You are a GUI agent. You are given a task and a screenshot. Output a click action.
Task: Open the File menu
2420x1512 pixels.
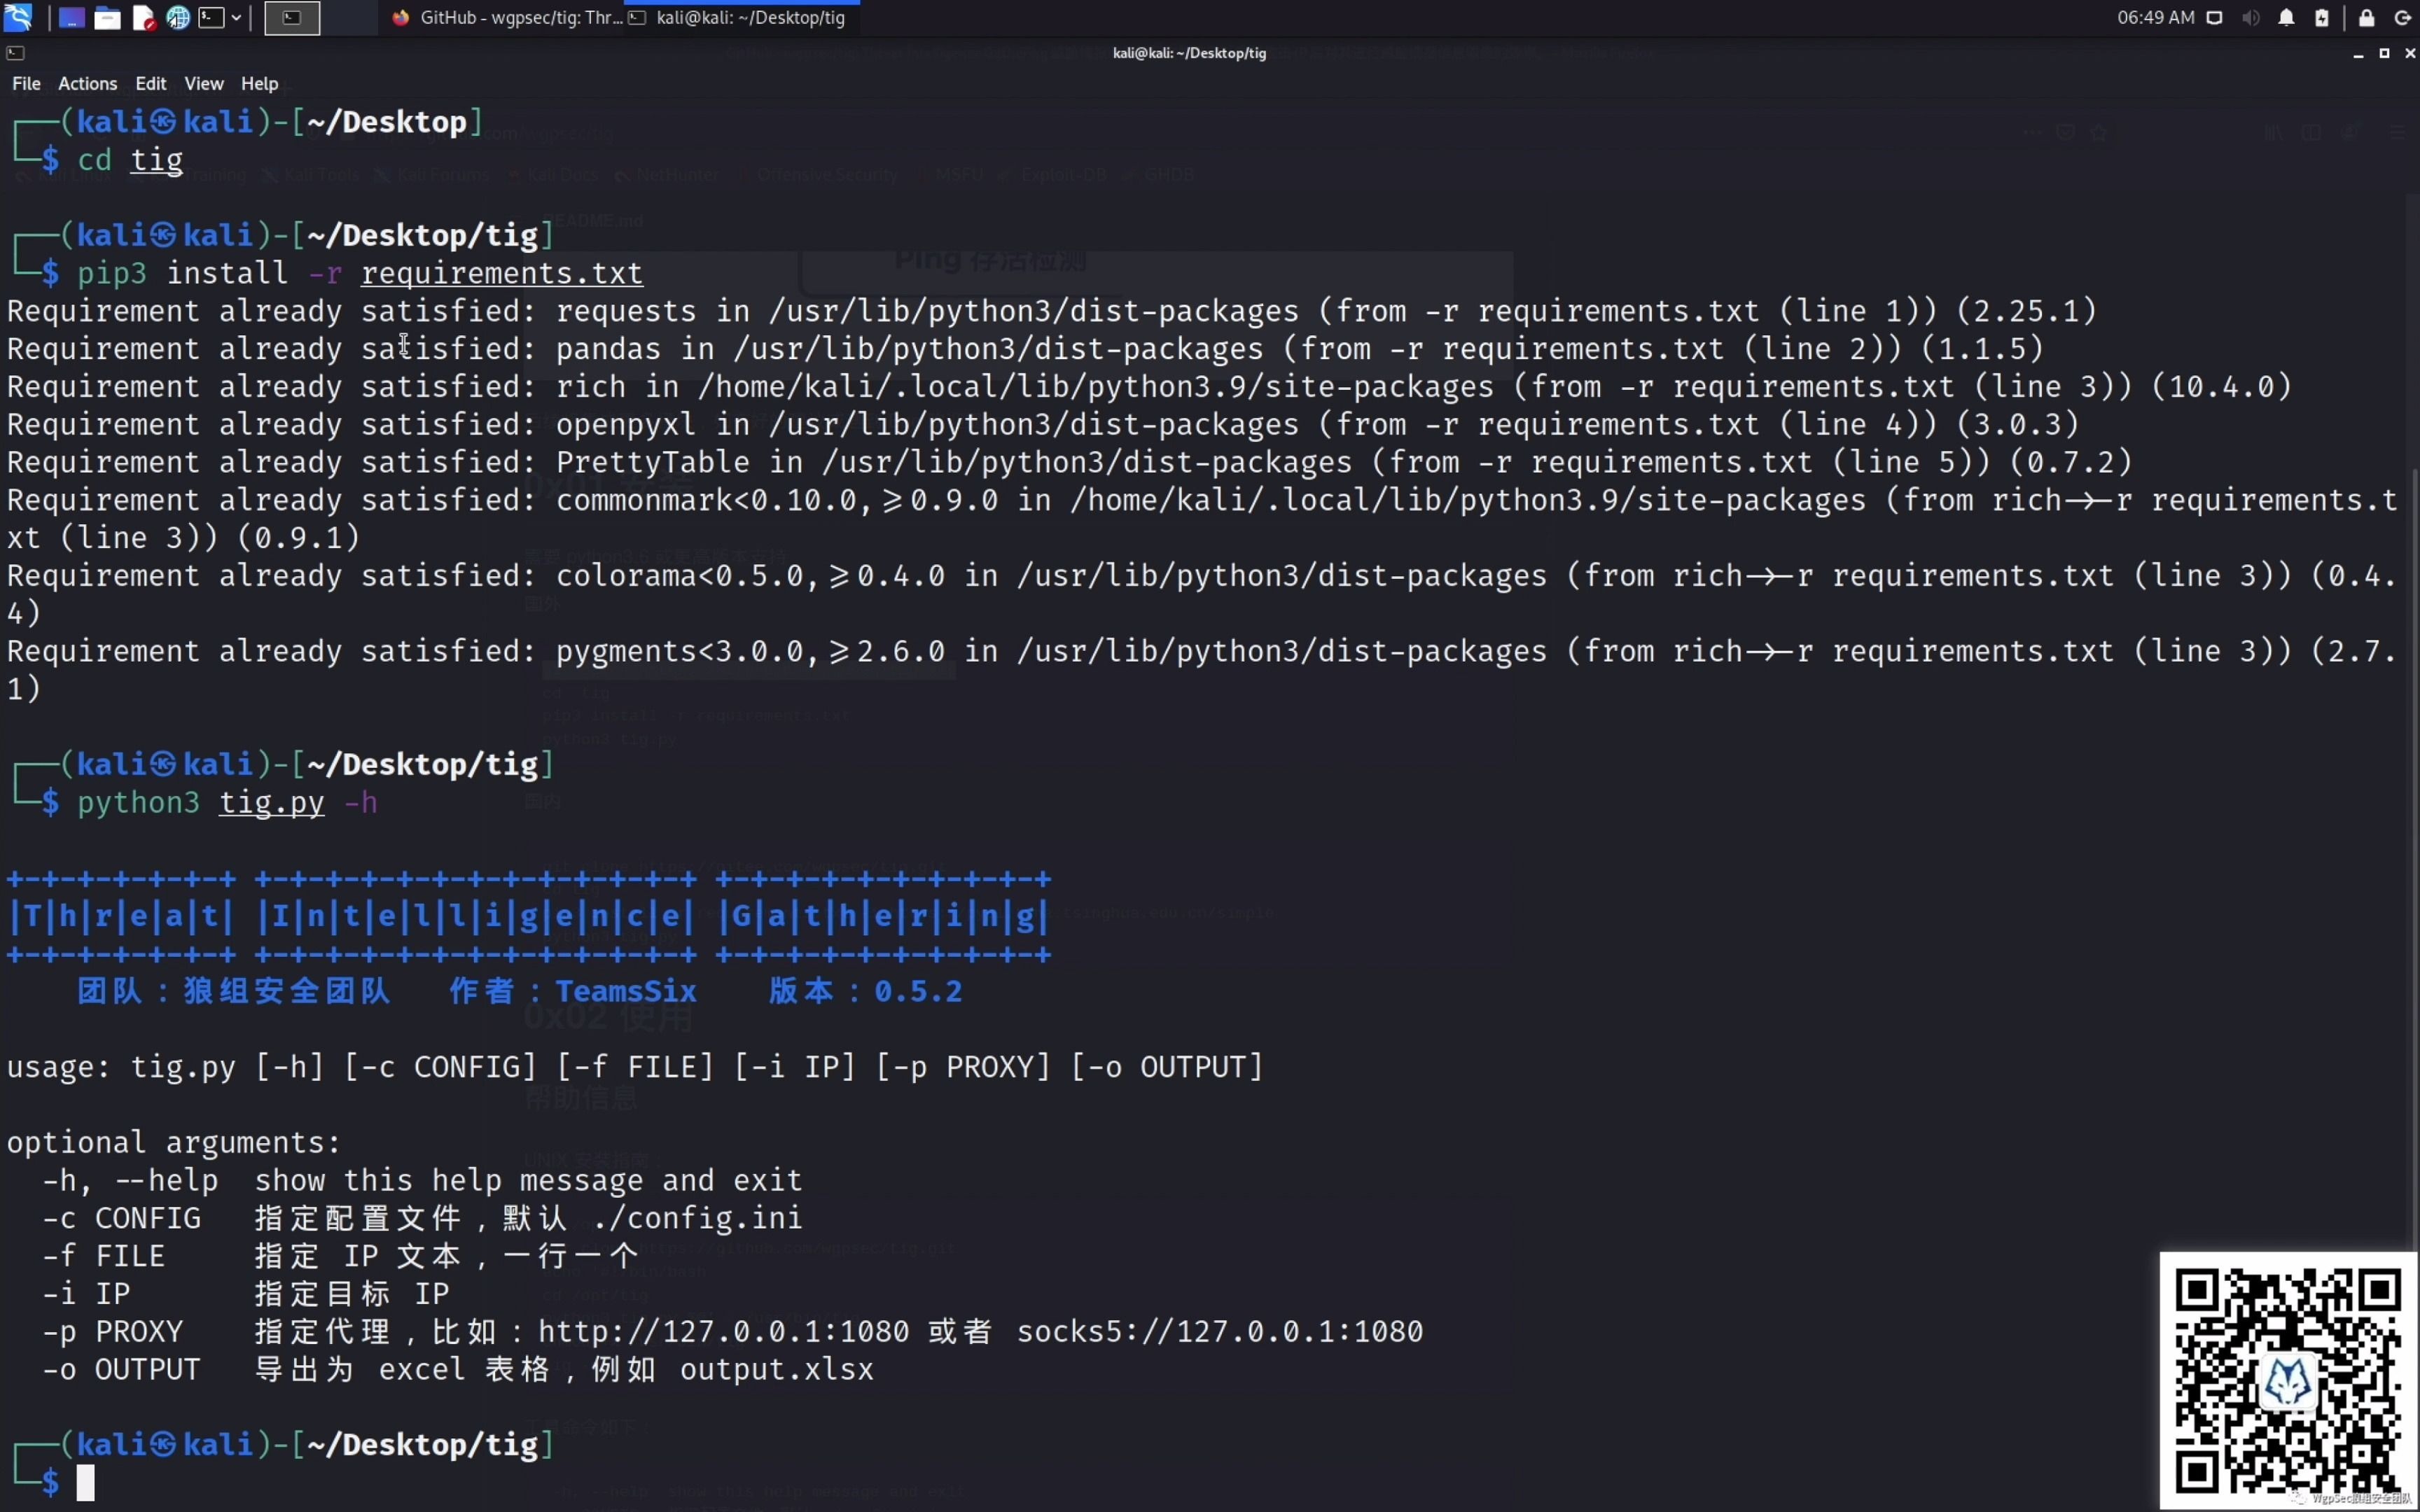pos(26,84)
